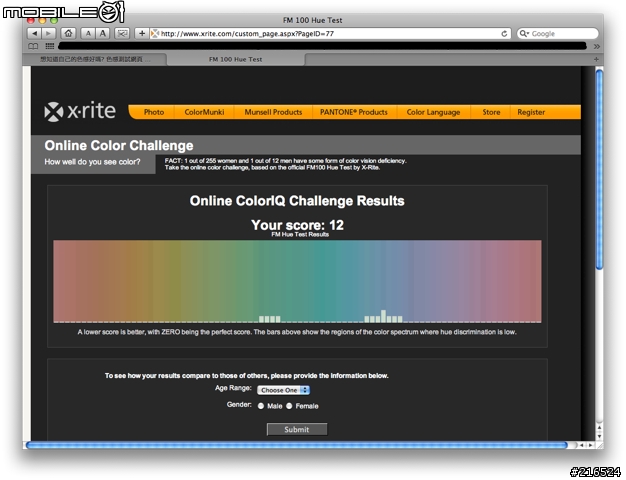The width and height of the screenshot is (626, 480).
Task: Open the Register menu item
Action: click(x=531, y=112)
